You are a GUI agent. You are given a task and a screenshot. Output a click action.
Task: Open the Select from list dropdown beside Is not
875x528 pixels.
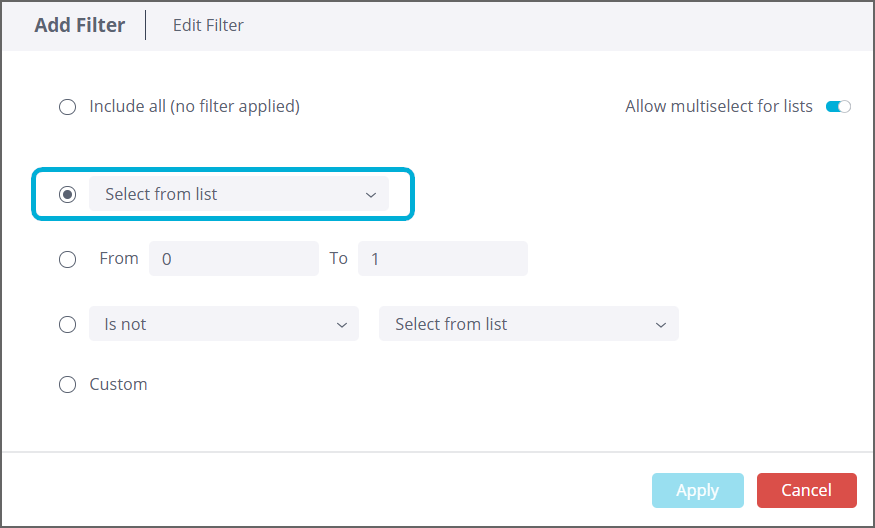click(528, 324)
